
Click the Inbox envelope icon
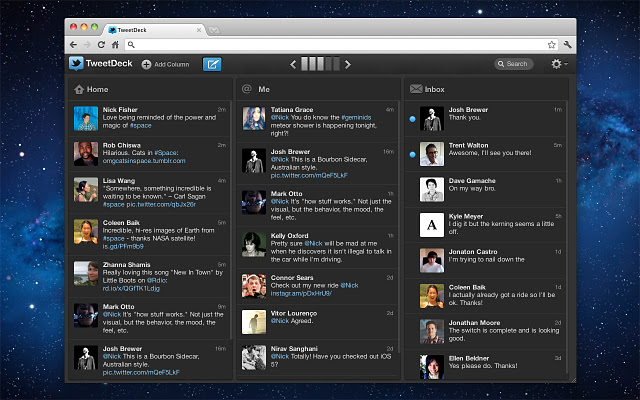tap(415, 89)
